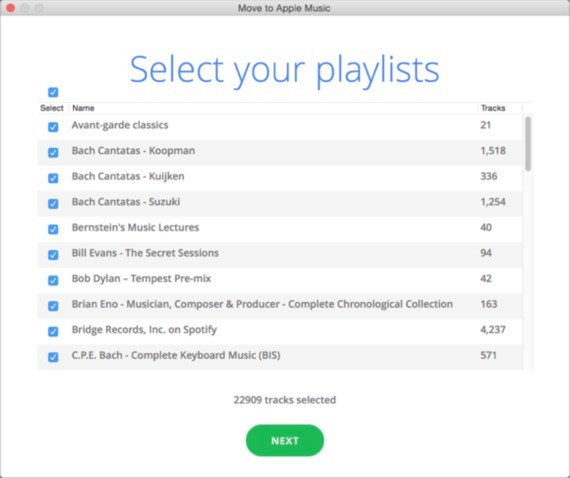The width and height of the screenshot is (570, 478).
Task: Click the 21 track count
Action: pos(486,125)
